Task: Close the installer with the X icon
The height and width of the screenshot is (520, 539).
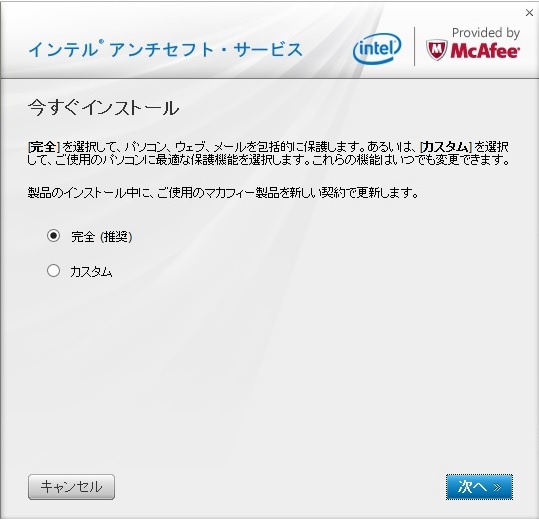Action: [529, 13]
